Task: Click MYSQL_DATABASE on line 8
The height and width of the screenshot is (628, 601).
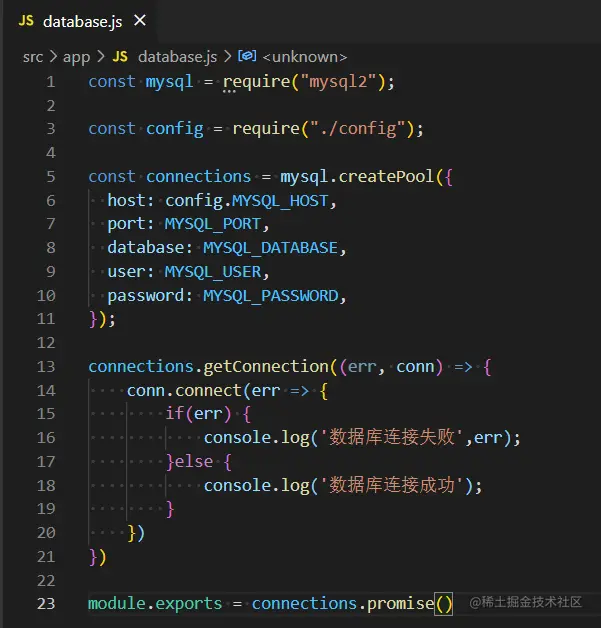Action: 271,248
